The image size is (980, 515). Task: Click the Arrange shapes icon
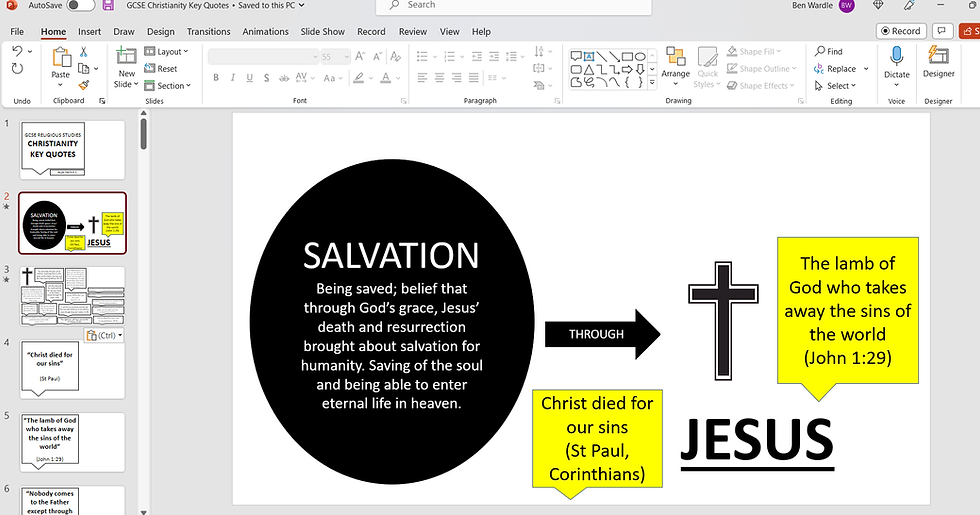coord(675,60)
